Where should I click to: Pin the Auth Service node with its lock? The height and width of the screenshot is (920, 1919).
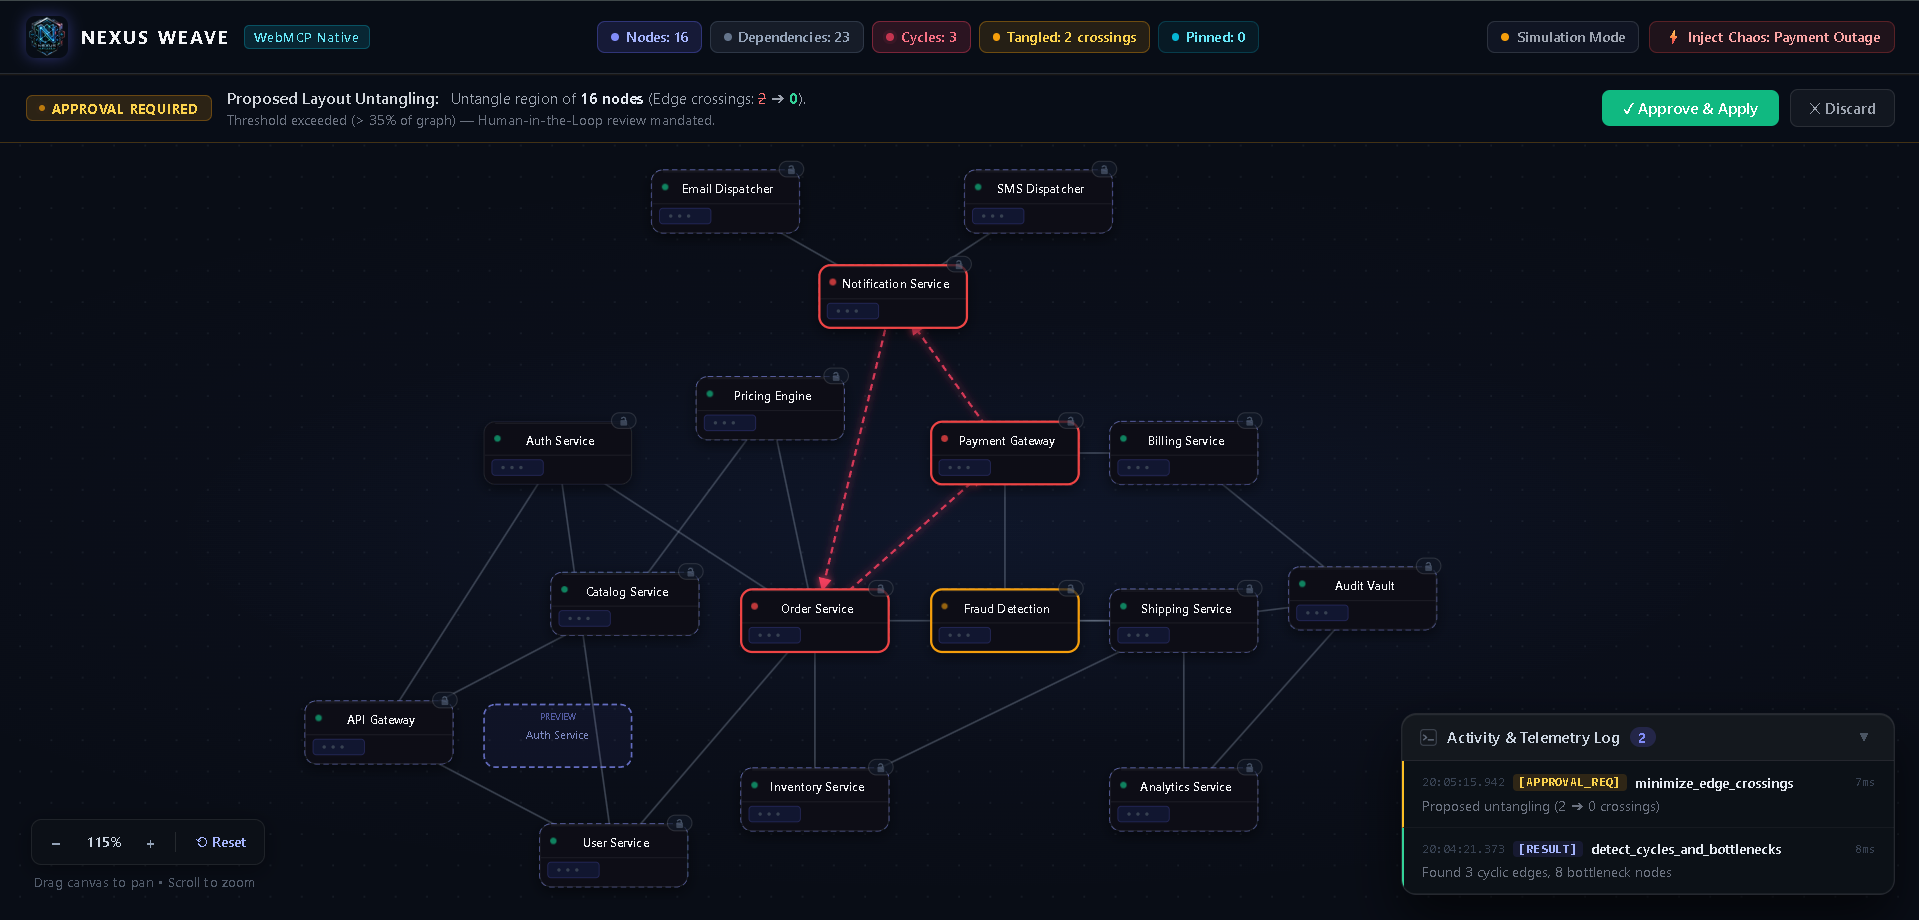click(x=624, y=422)
